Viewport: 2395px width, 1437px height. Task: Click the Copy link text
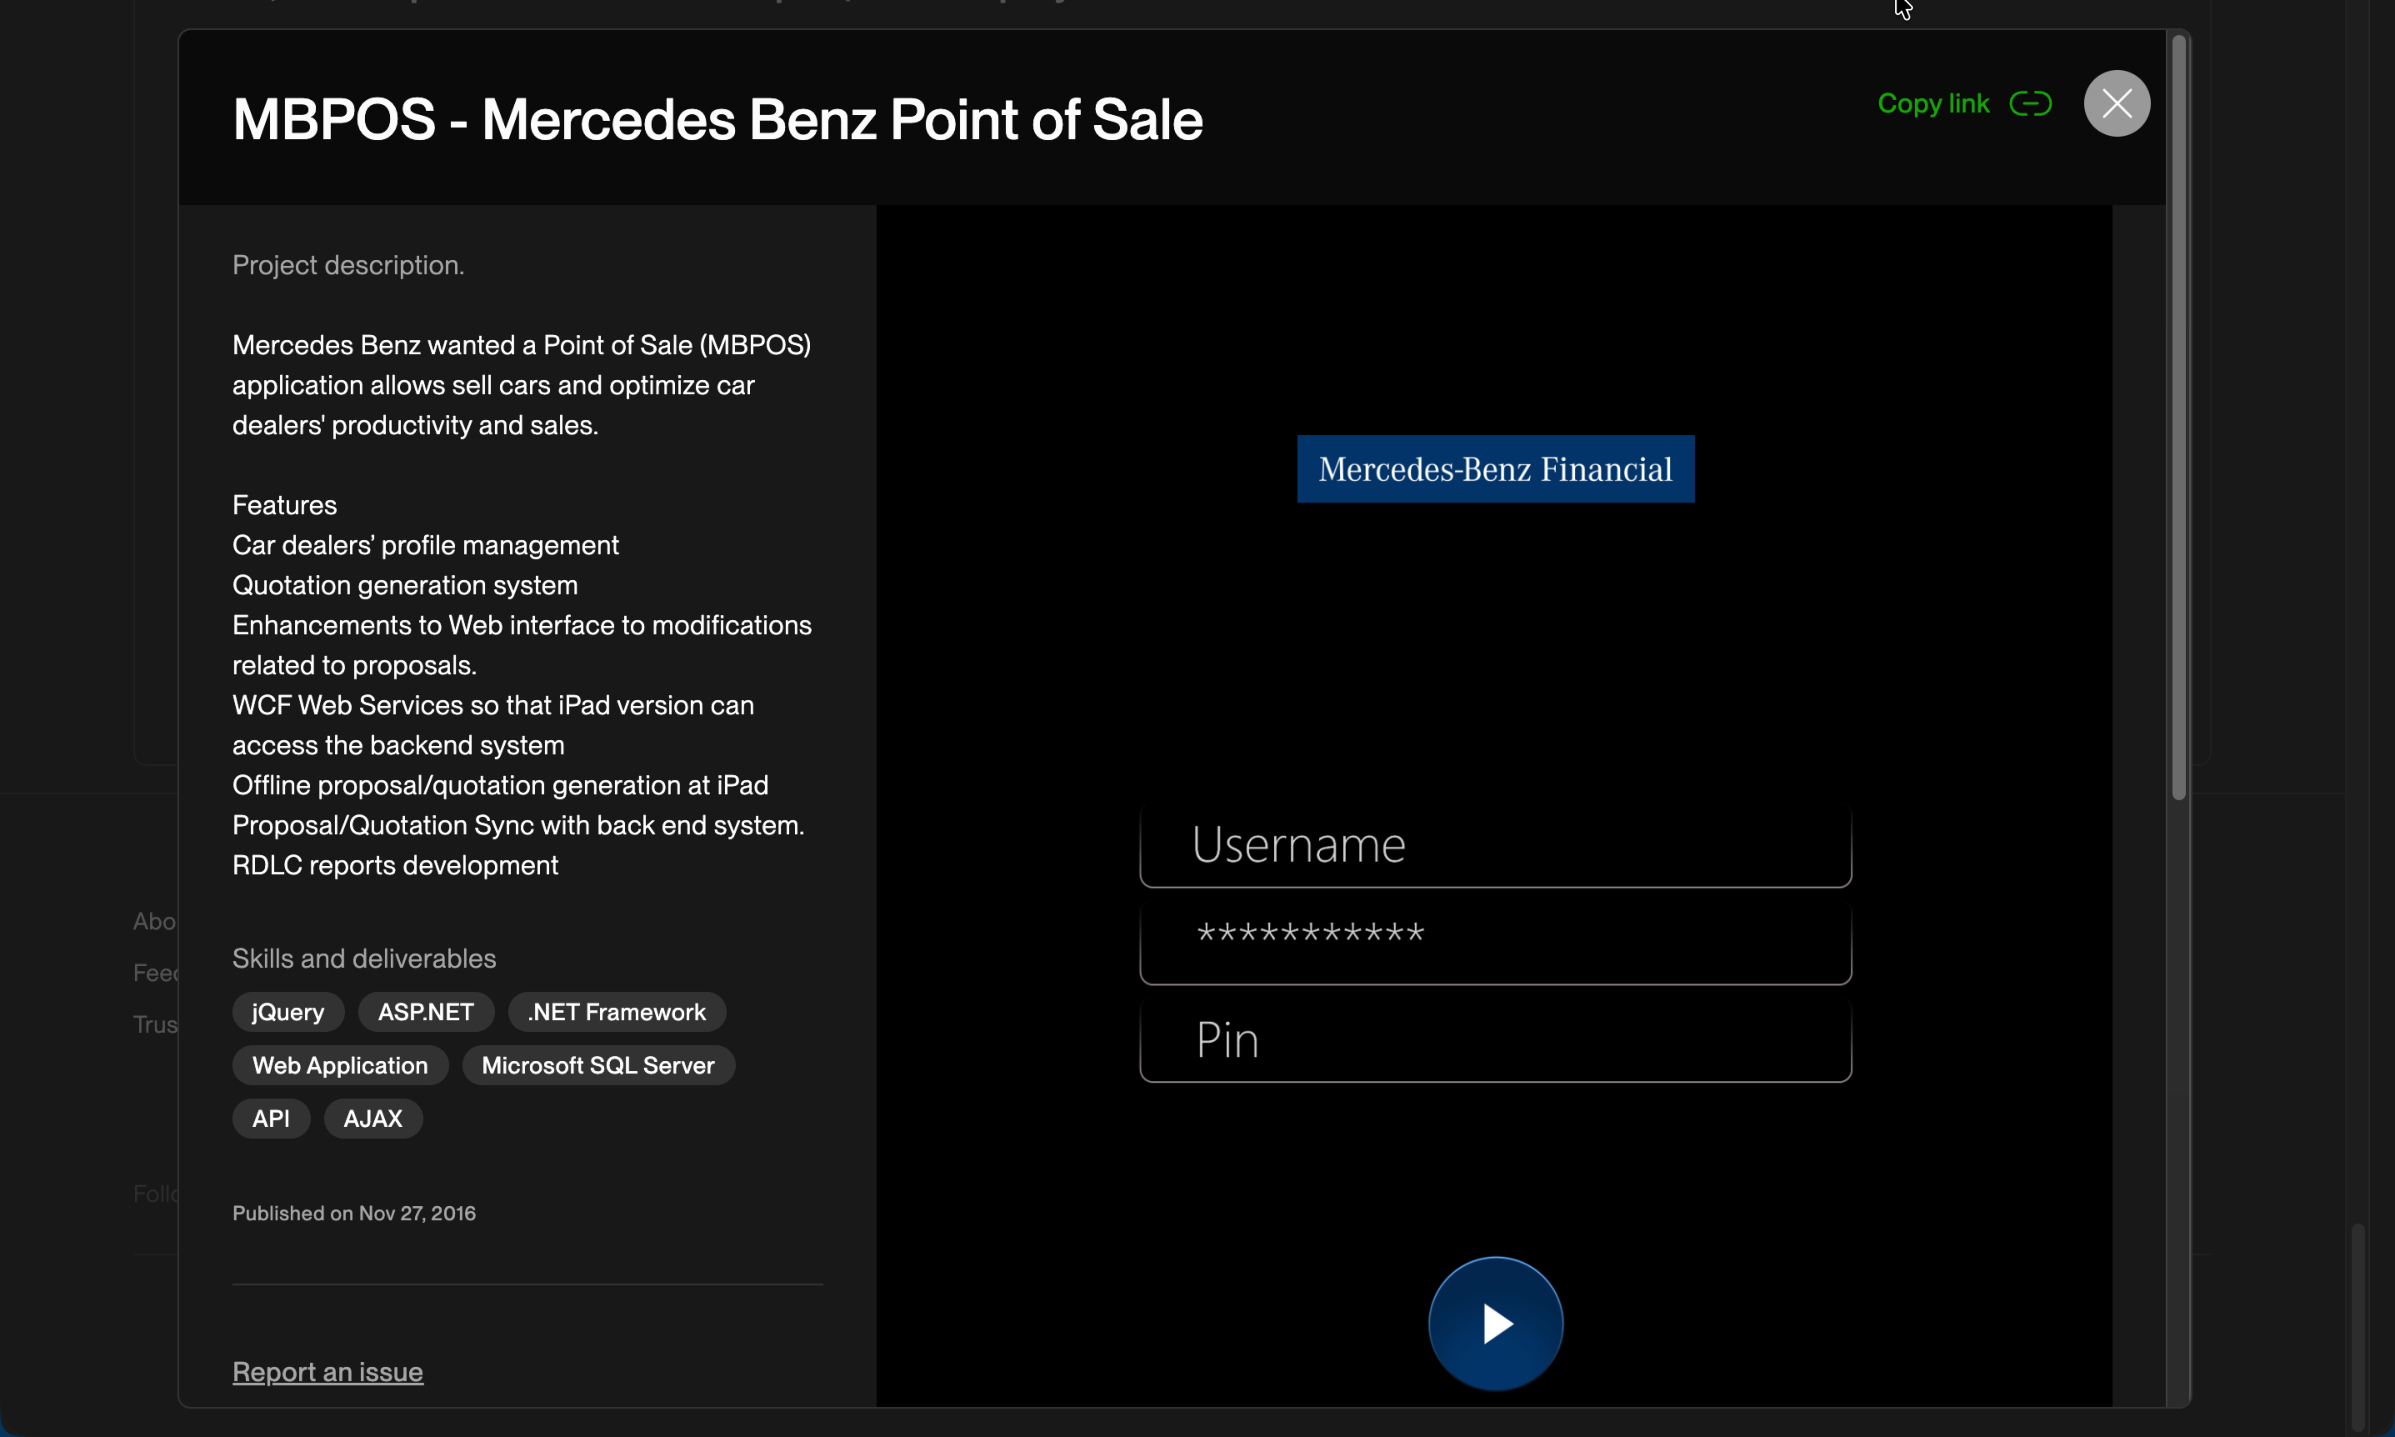tap(1932, 102)
